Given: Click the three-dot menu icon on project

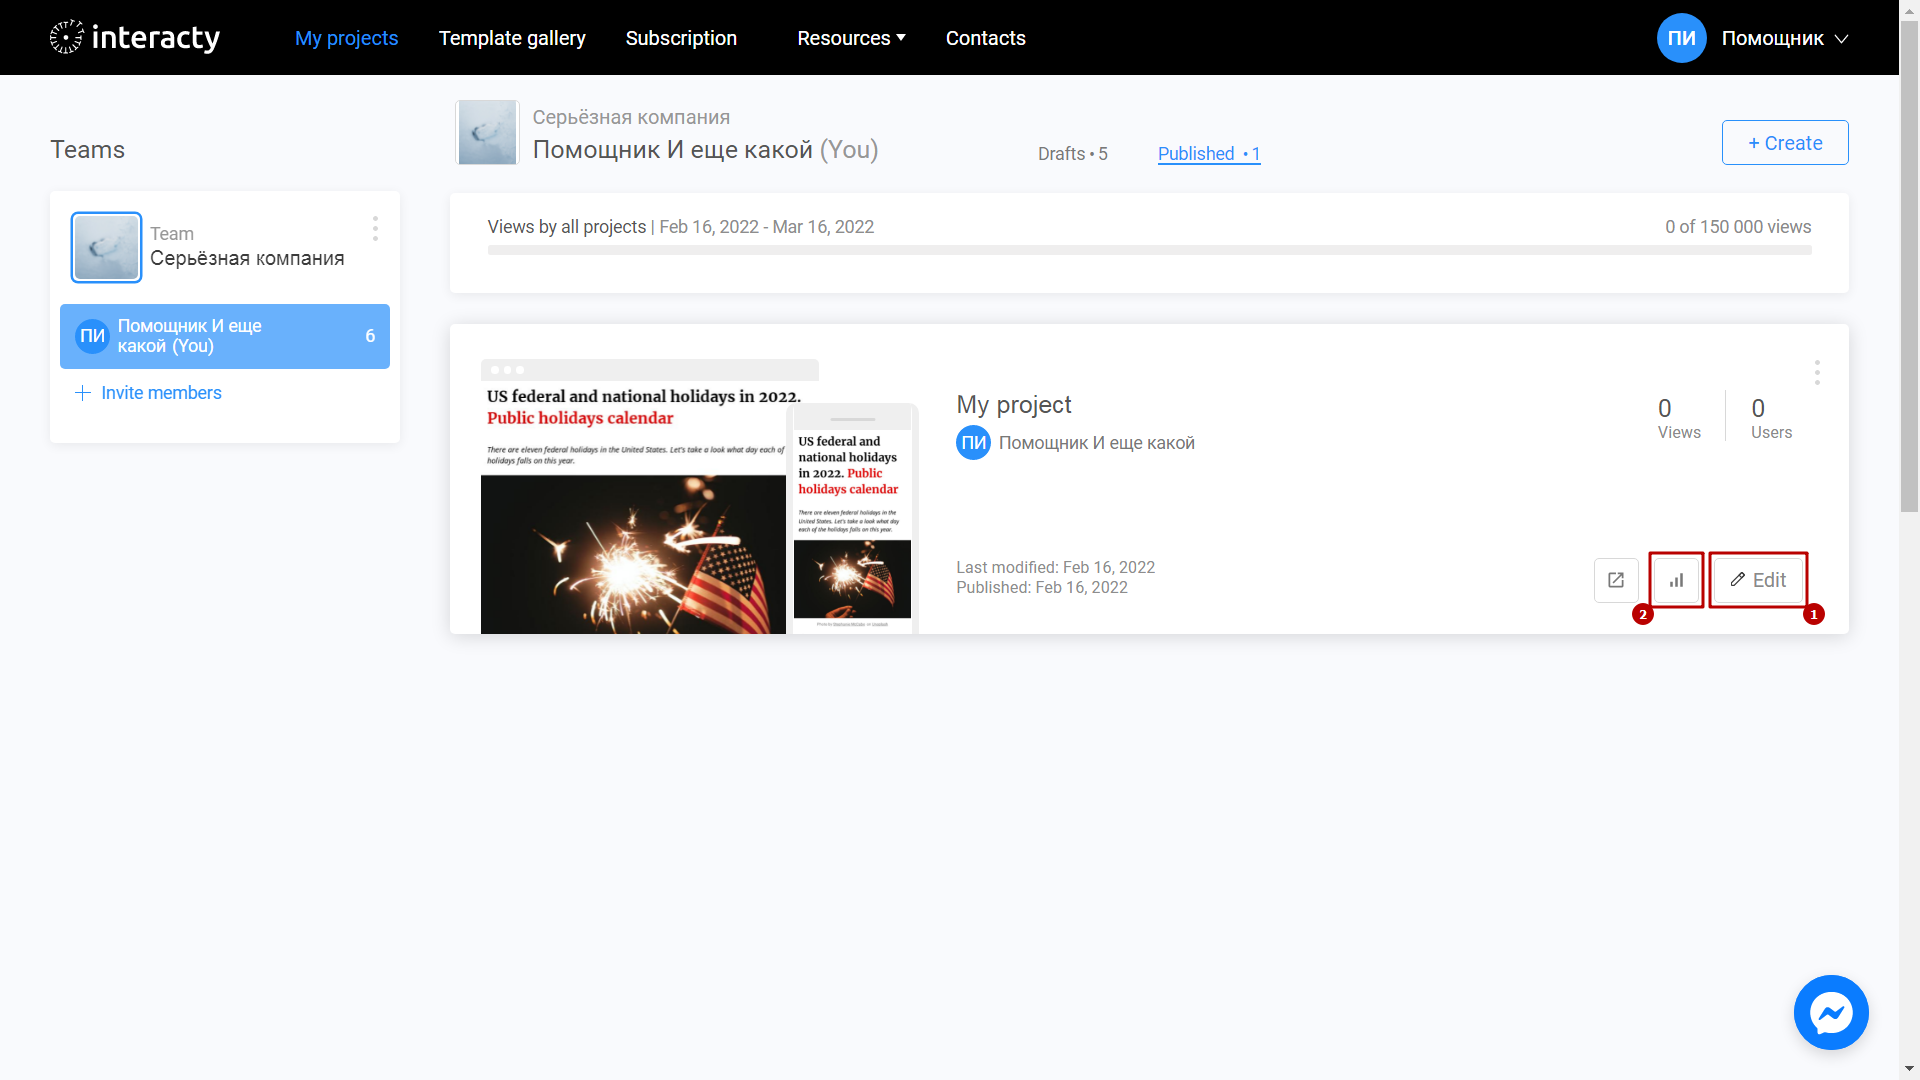Looking at the screenshot, I should [x=1816, y=373].
